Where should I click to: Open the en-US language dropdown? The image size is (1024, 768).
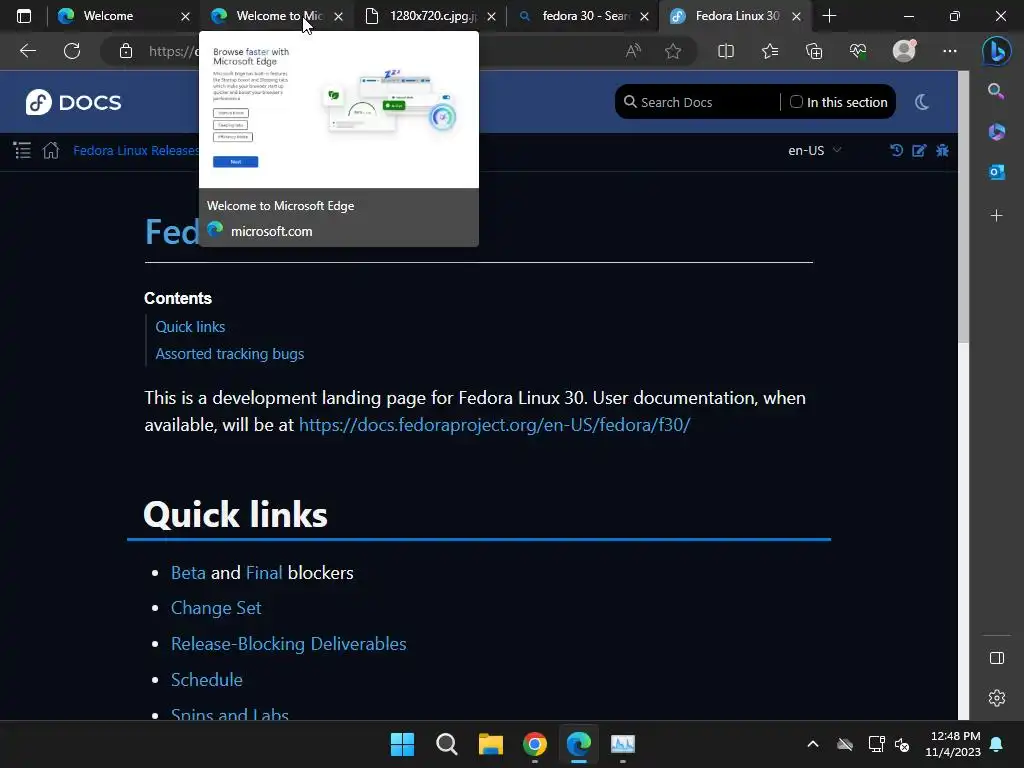point(814,151)
